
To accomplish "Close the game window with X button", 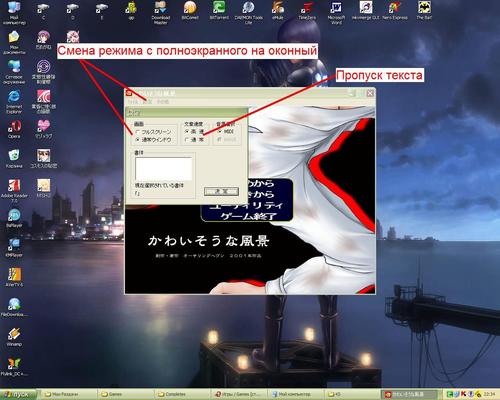I will (370, 93).
